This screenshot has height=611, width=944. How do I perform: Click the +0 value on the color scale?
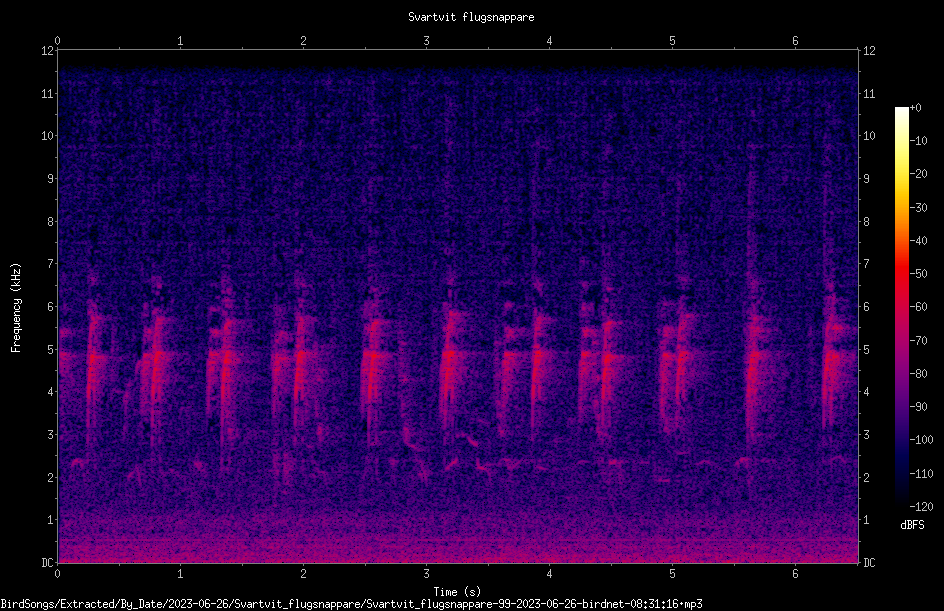click(x=916, y=108)
